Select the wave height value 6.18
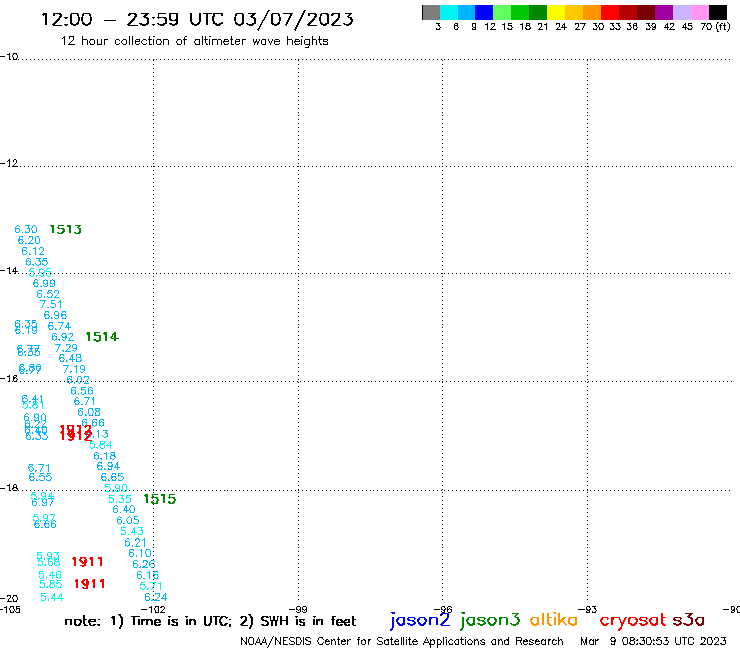The width and height of the screenshot is (740, 650). (x=105, y=456)
